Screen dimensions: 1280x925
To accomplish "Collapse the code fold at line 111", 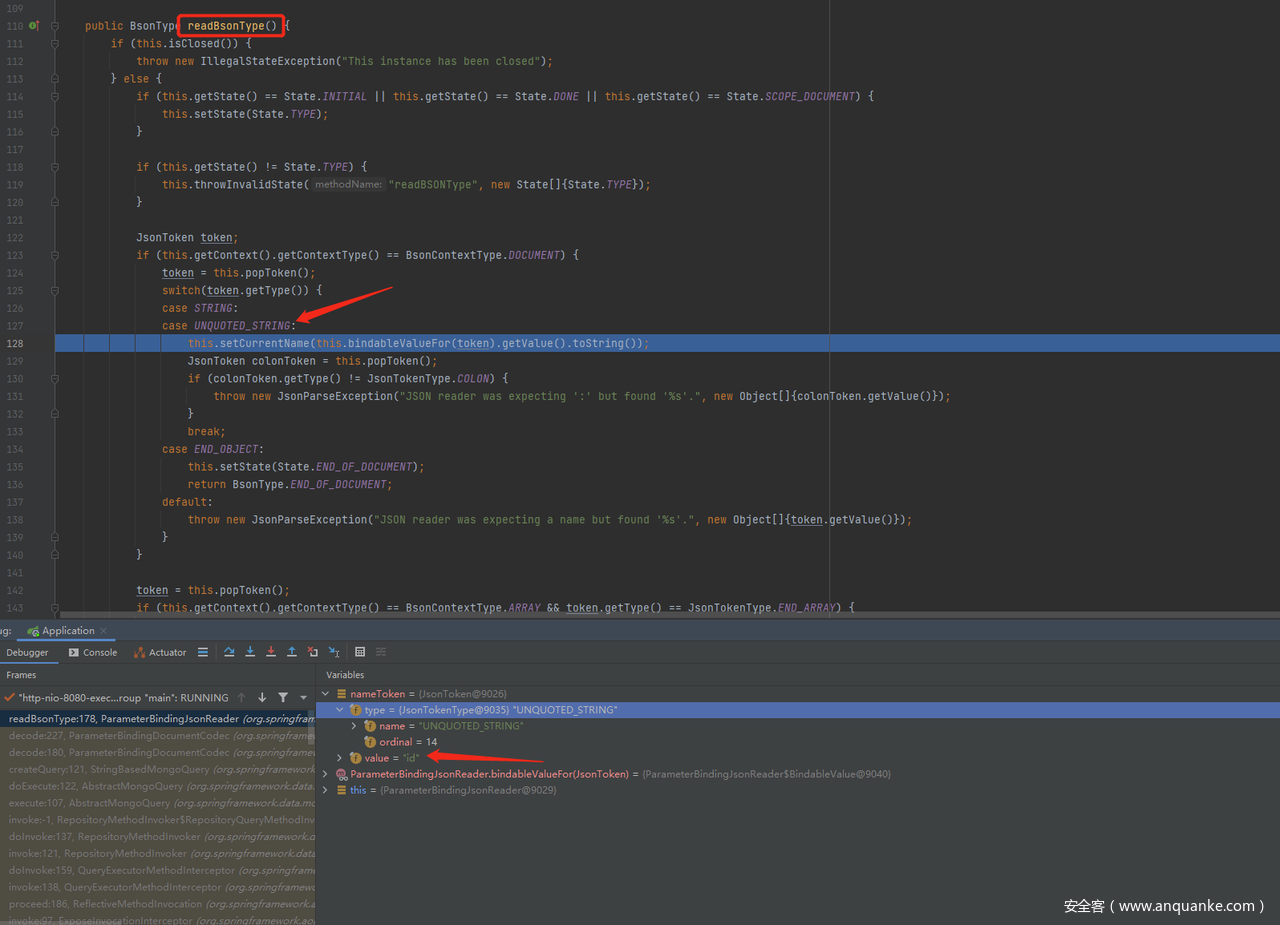I will (x=55, y=44).
